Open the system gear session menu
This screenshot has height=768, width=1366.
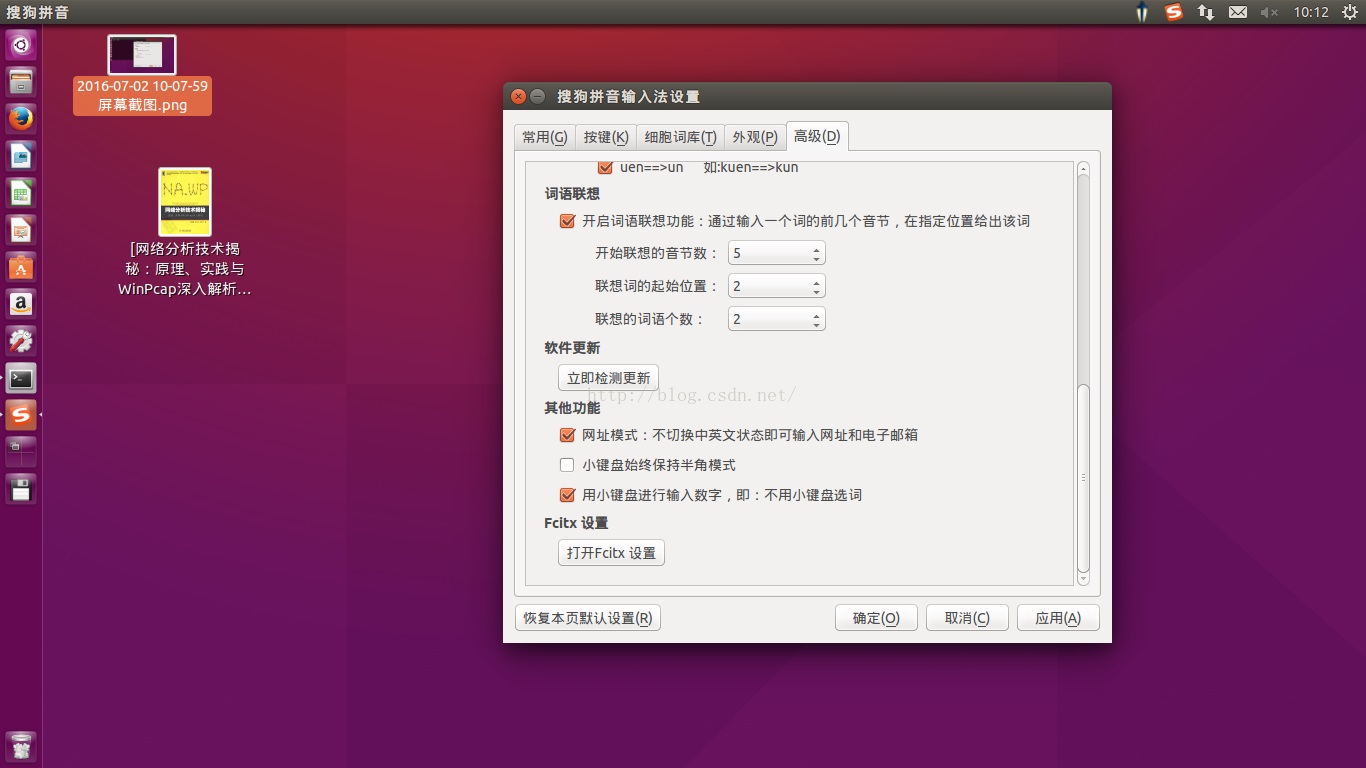1349,12
